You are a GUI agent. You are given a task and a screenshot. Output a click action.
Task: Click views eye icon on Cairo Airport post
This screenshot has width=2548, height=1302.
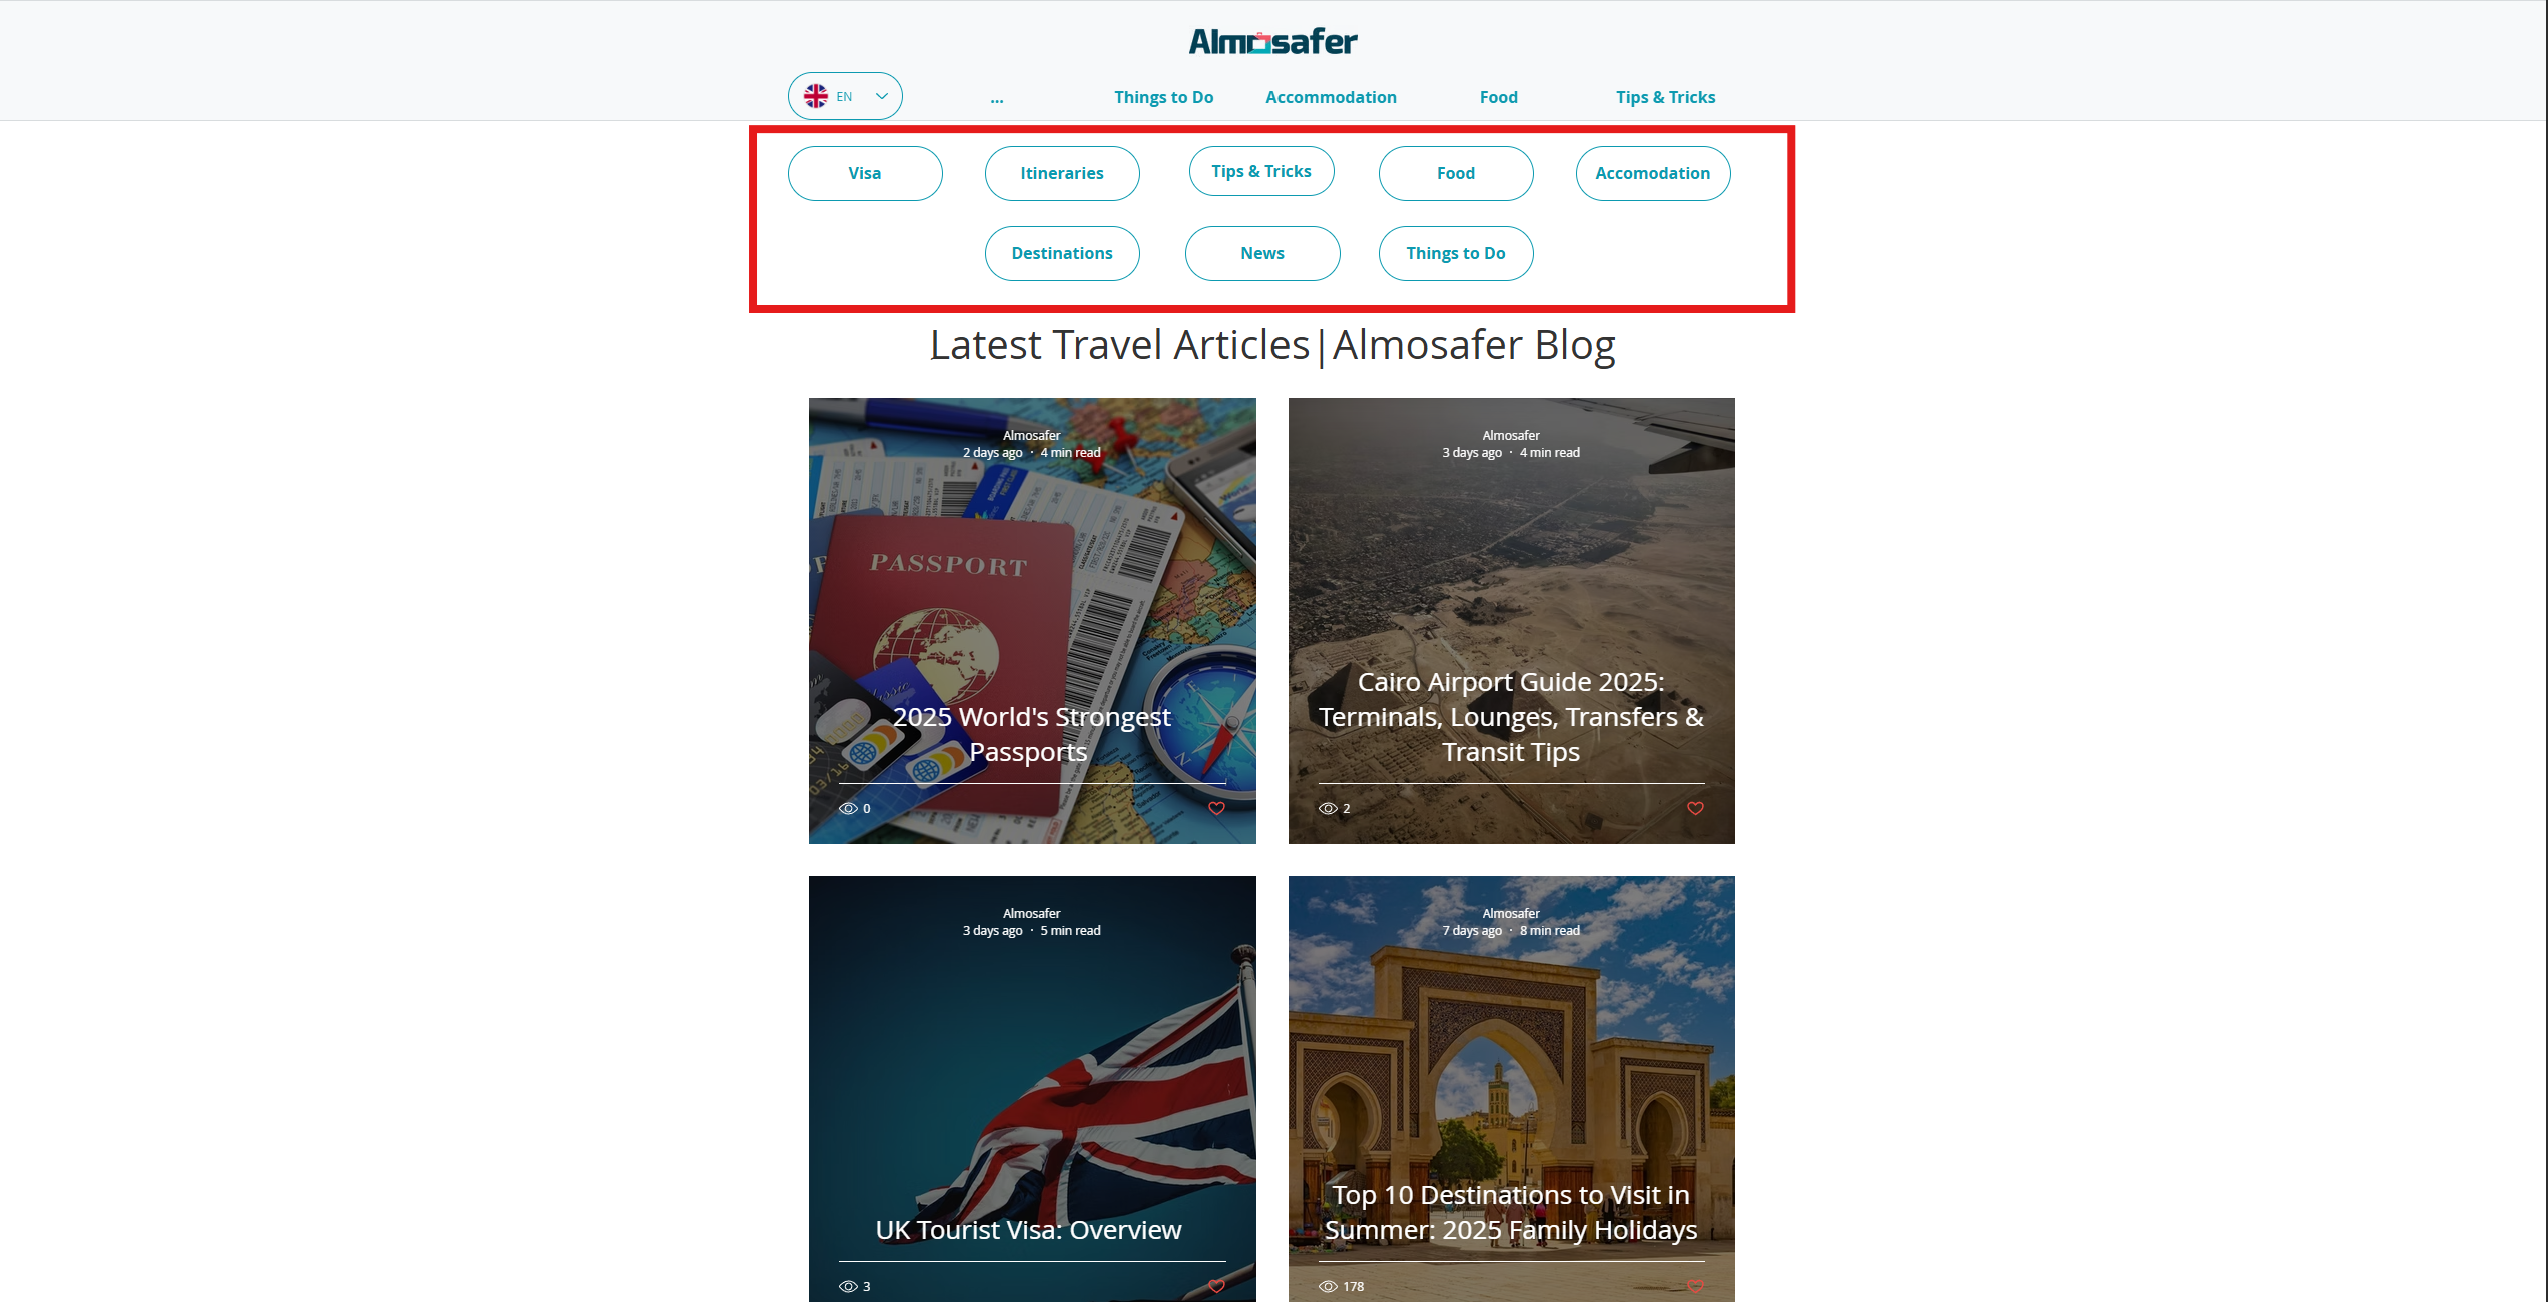click(1328, 808)
